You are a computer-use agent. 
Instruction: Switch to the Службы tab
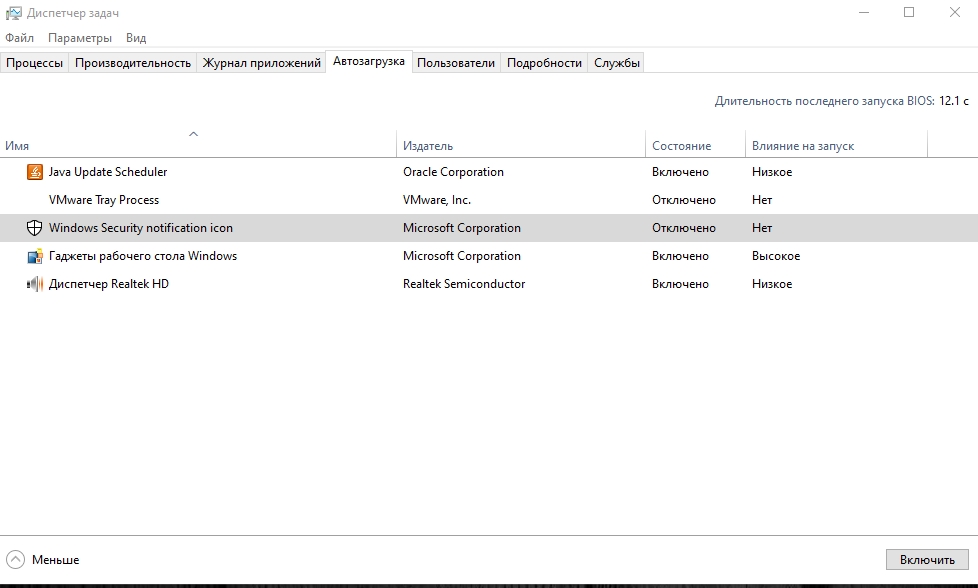(x=616, y=63)
